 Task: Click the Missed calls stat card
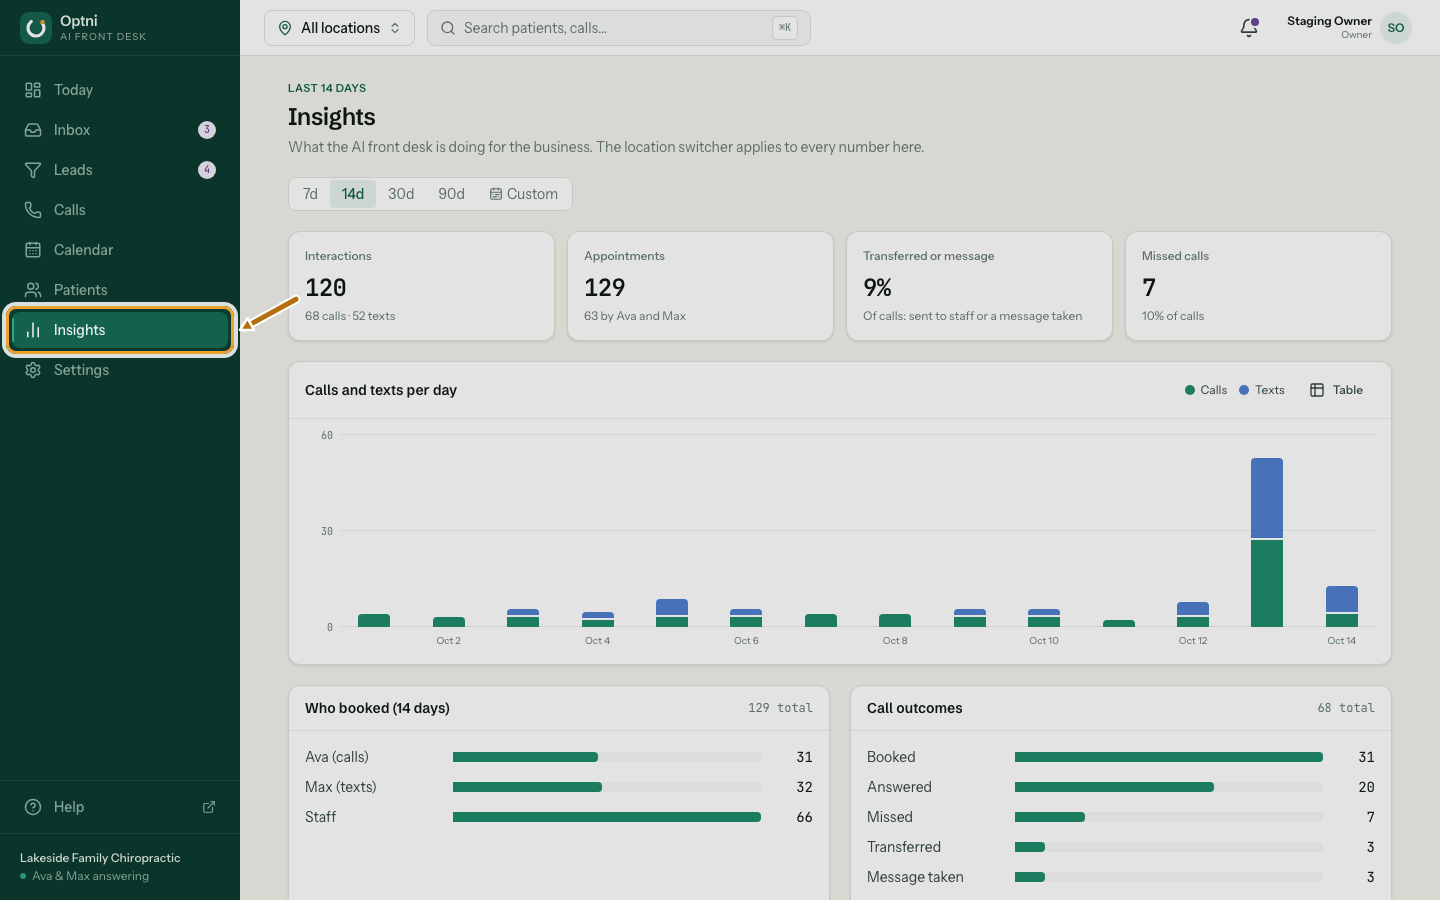1258,286
